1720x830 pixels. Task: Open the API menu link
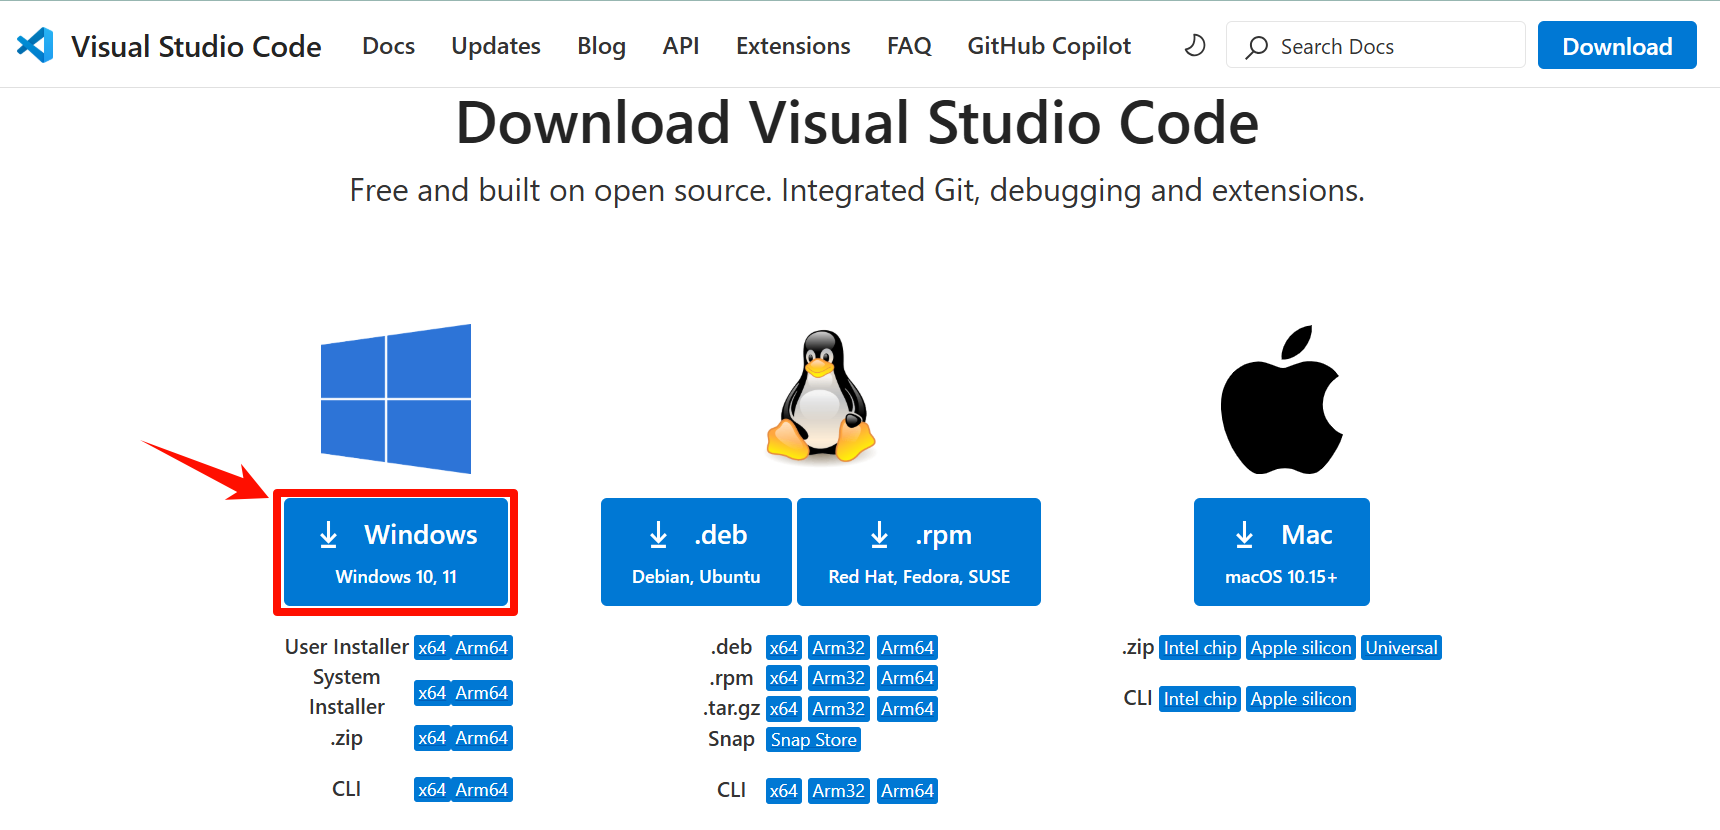681,46
